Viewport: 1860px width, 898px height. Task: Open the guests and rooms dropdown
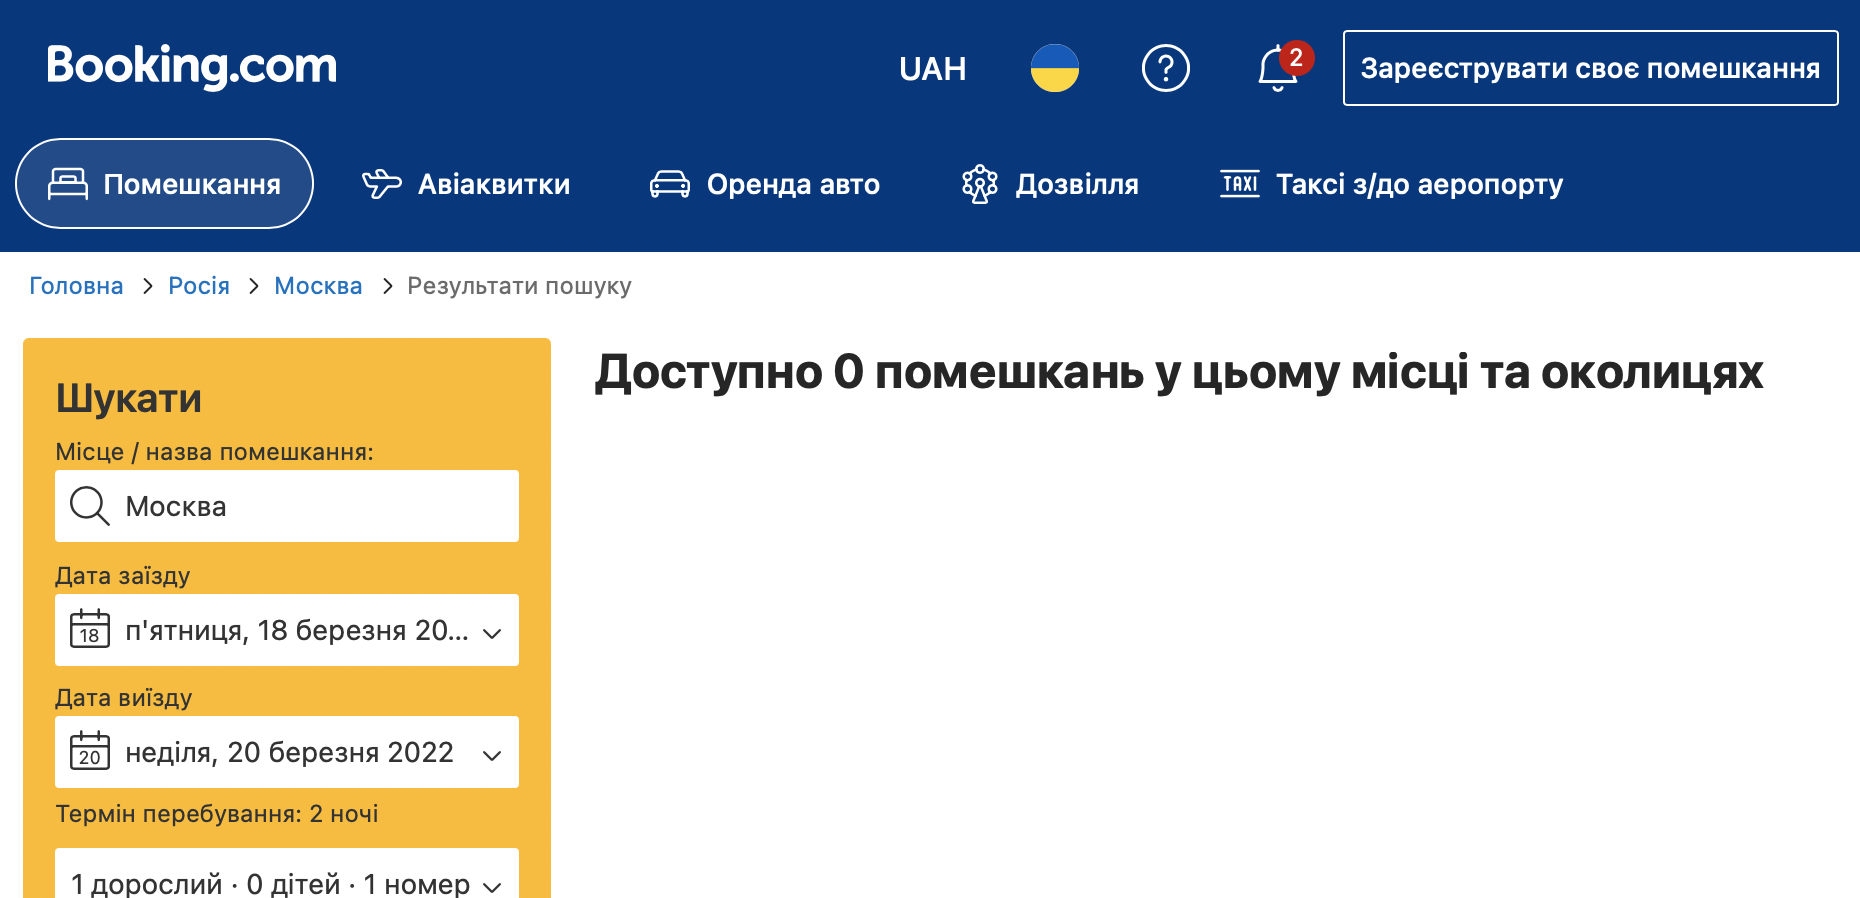pyautogui.click(x=287, y=882)
